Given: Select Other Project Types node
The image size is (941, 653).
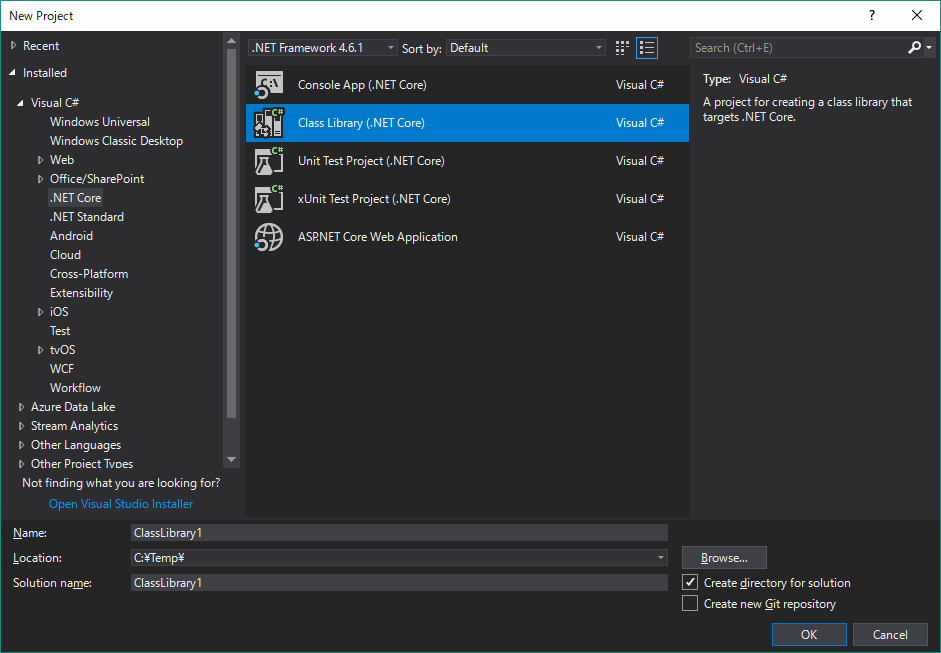Looking at the screenshot, I should click(82, 464).
